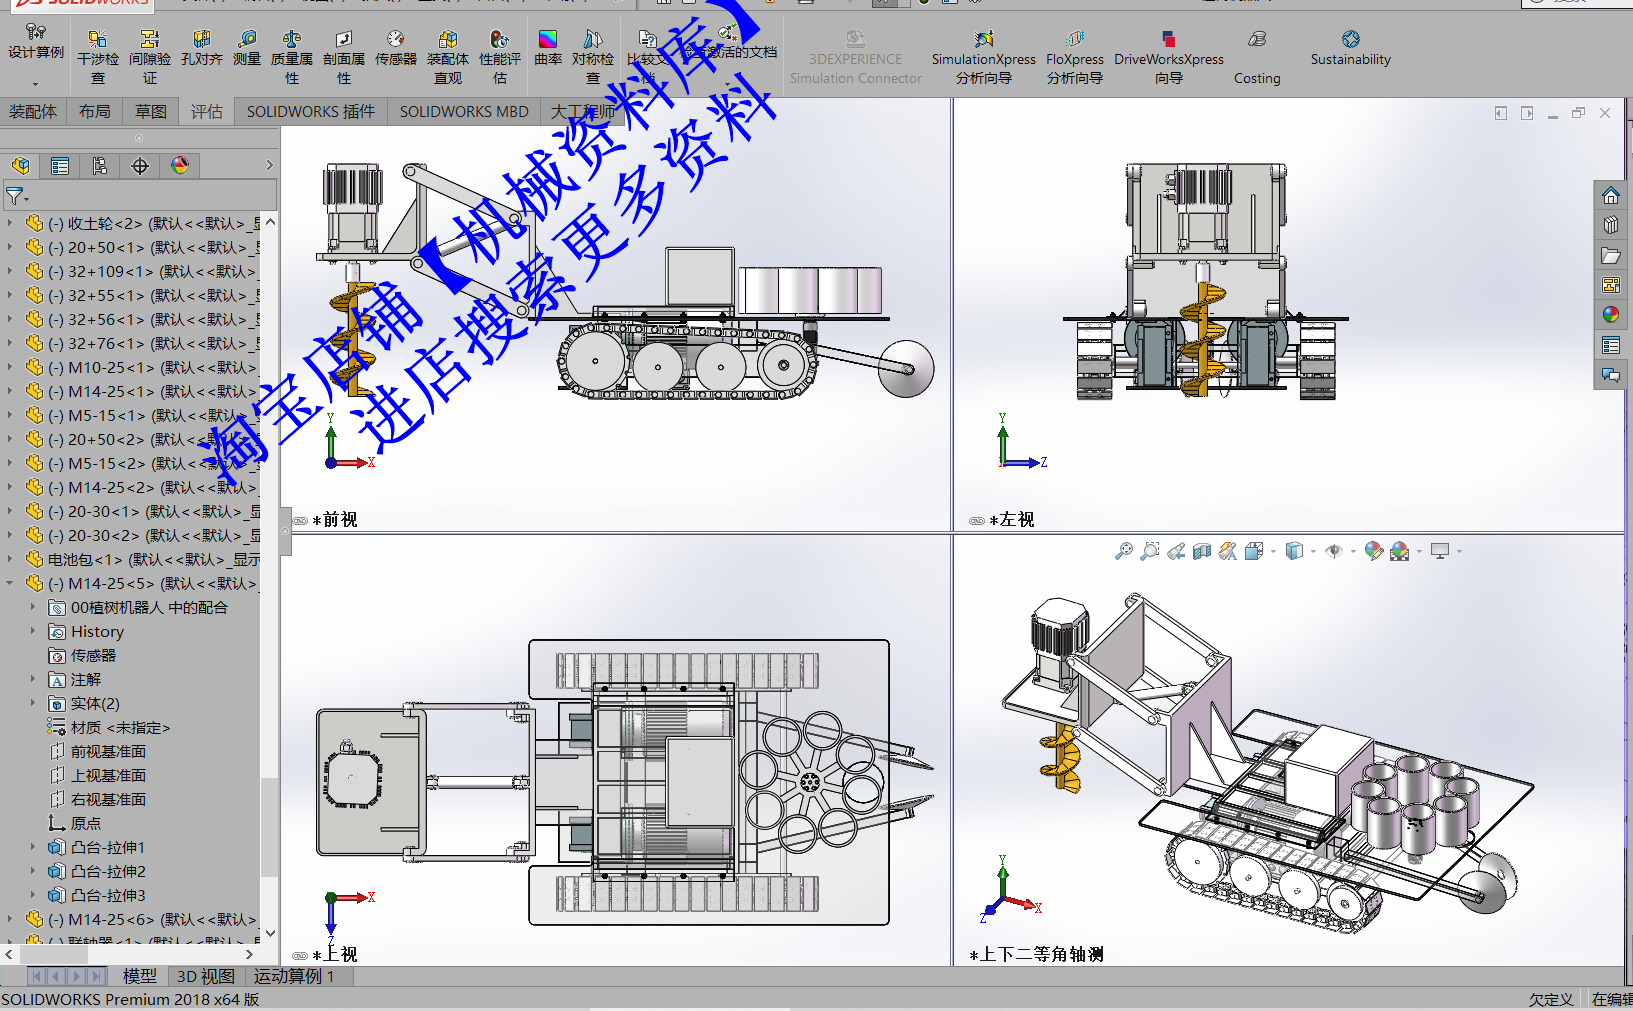
Task: Click the *前视 view label link icon
Action: click(300, 521)
